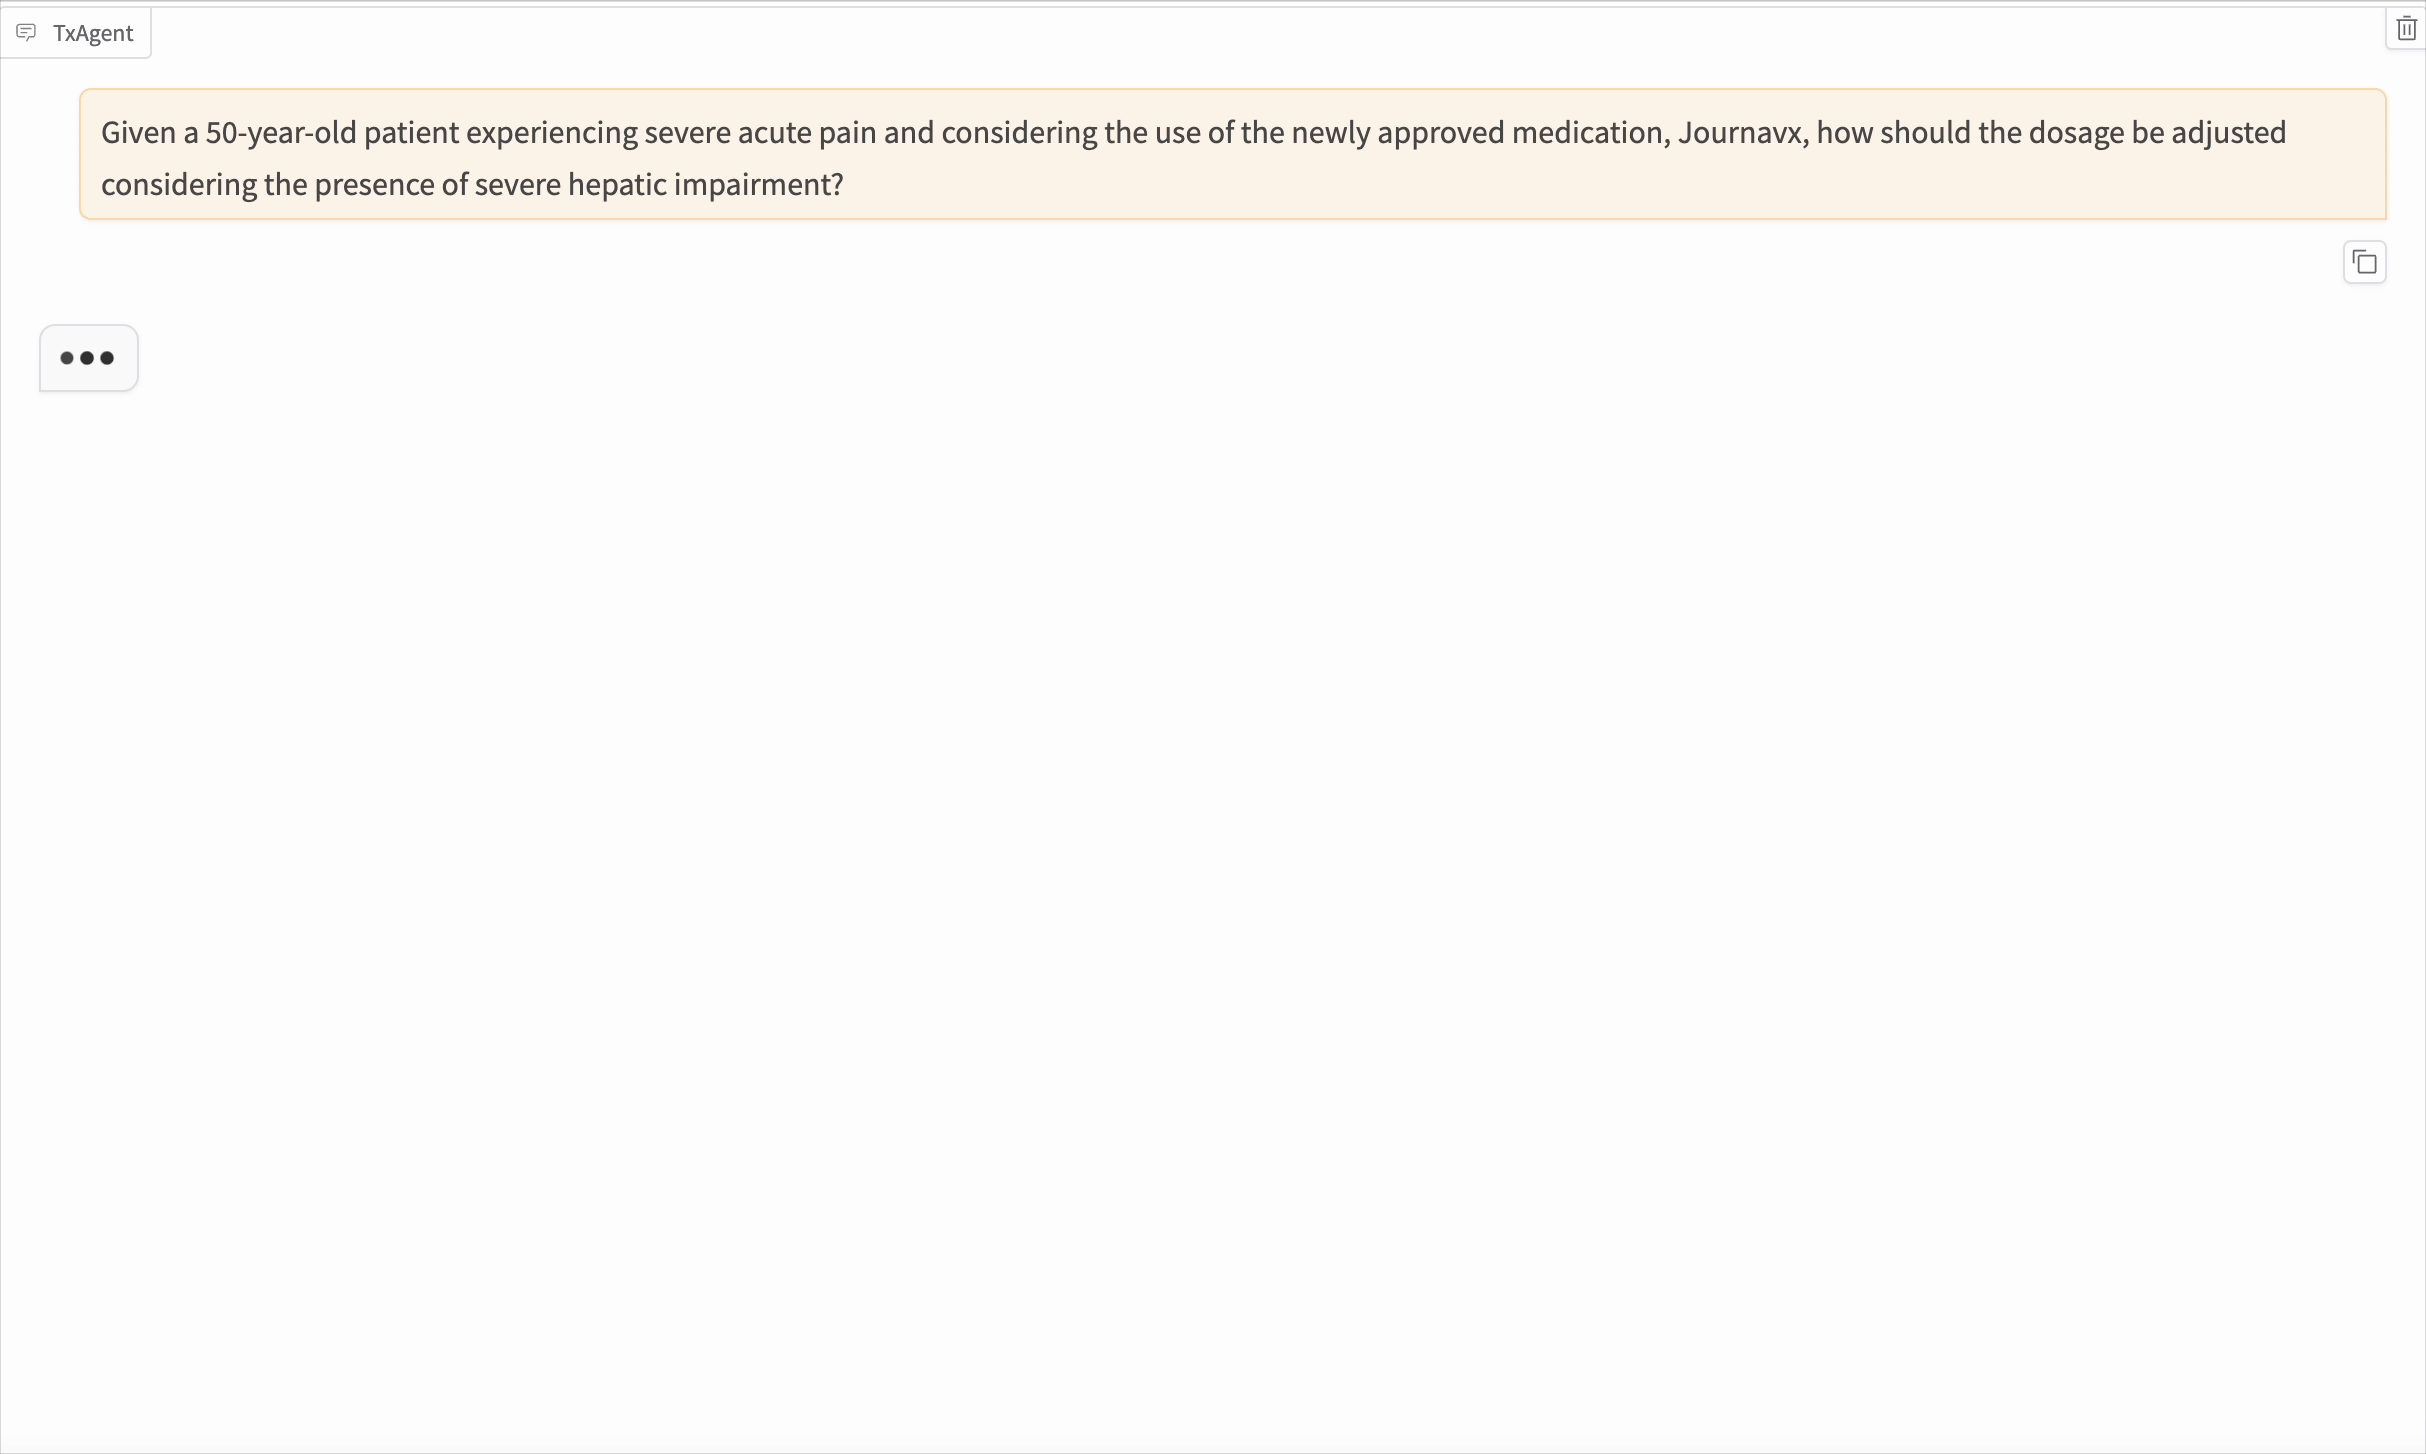Screen dimensions: 2426x1454
Task: Click the text 50-year-old patient
Action: [x=331, y=133]
